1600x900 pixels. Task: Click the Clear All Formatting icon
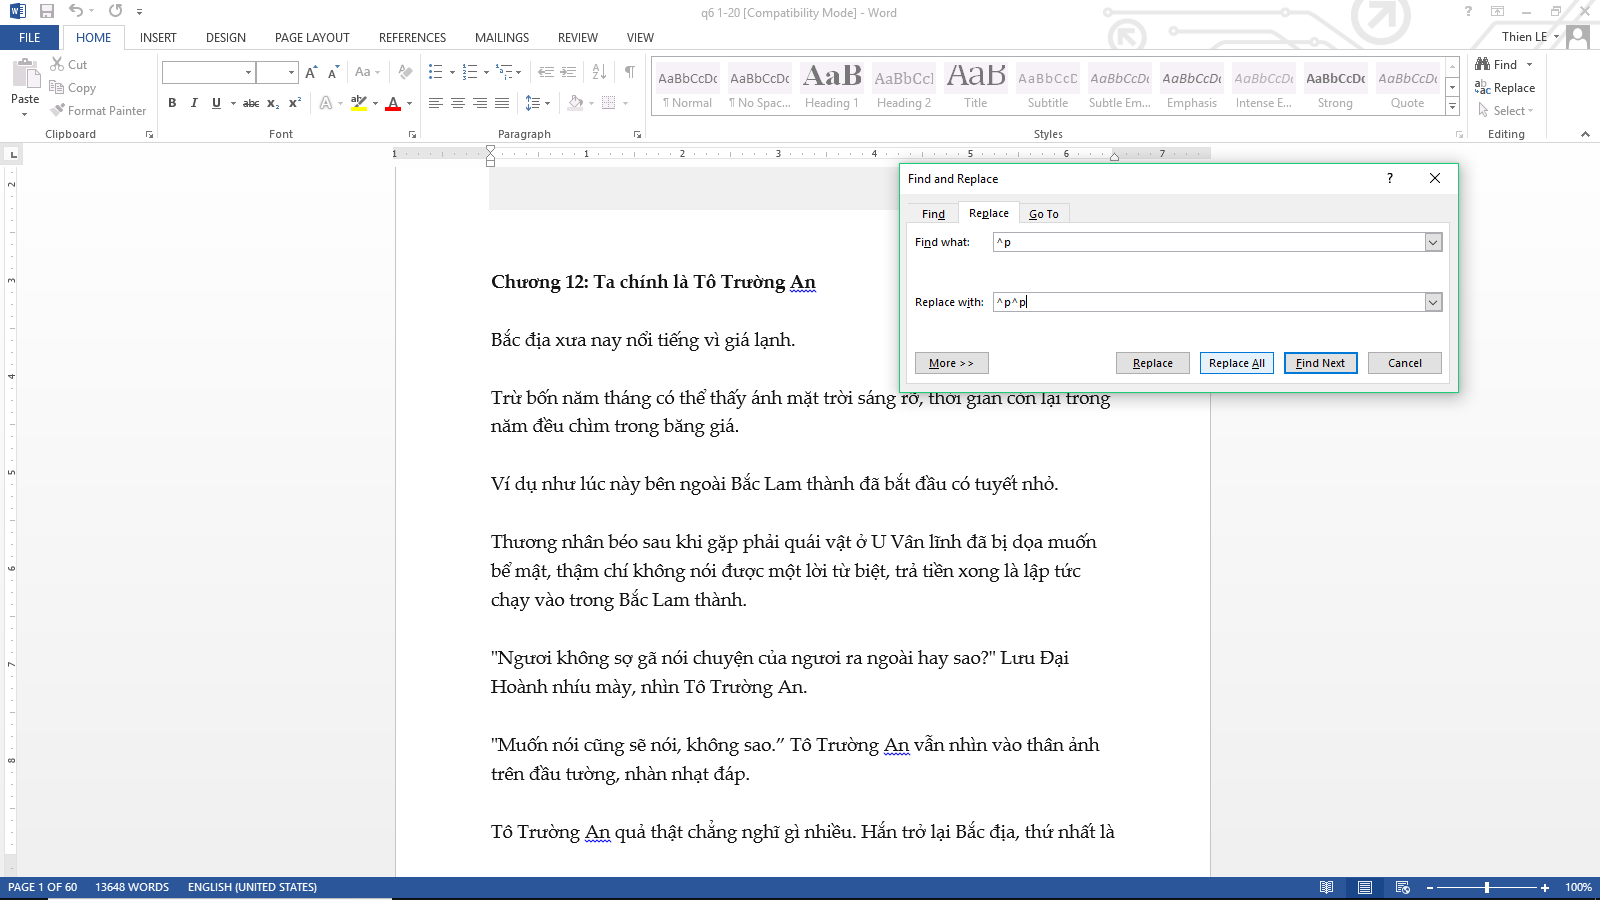click(x=405, y=72)
